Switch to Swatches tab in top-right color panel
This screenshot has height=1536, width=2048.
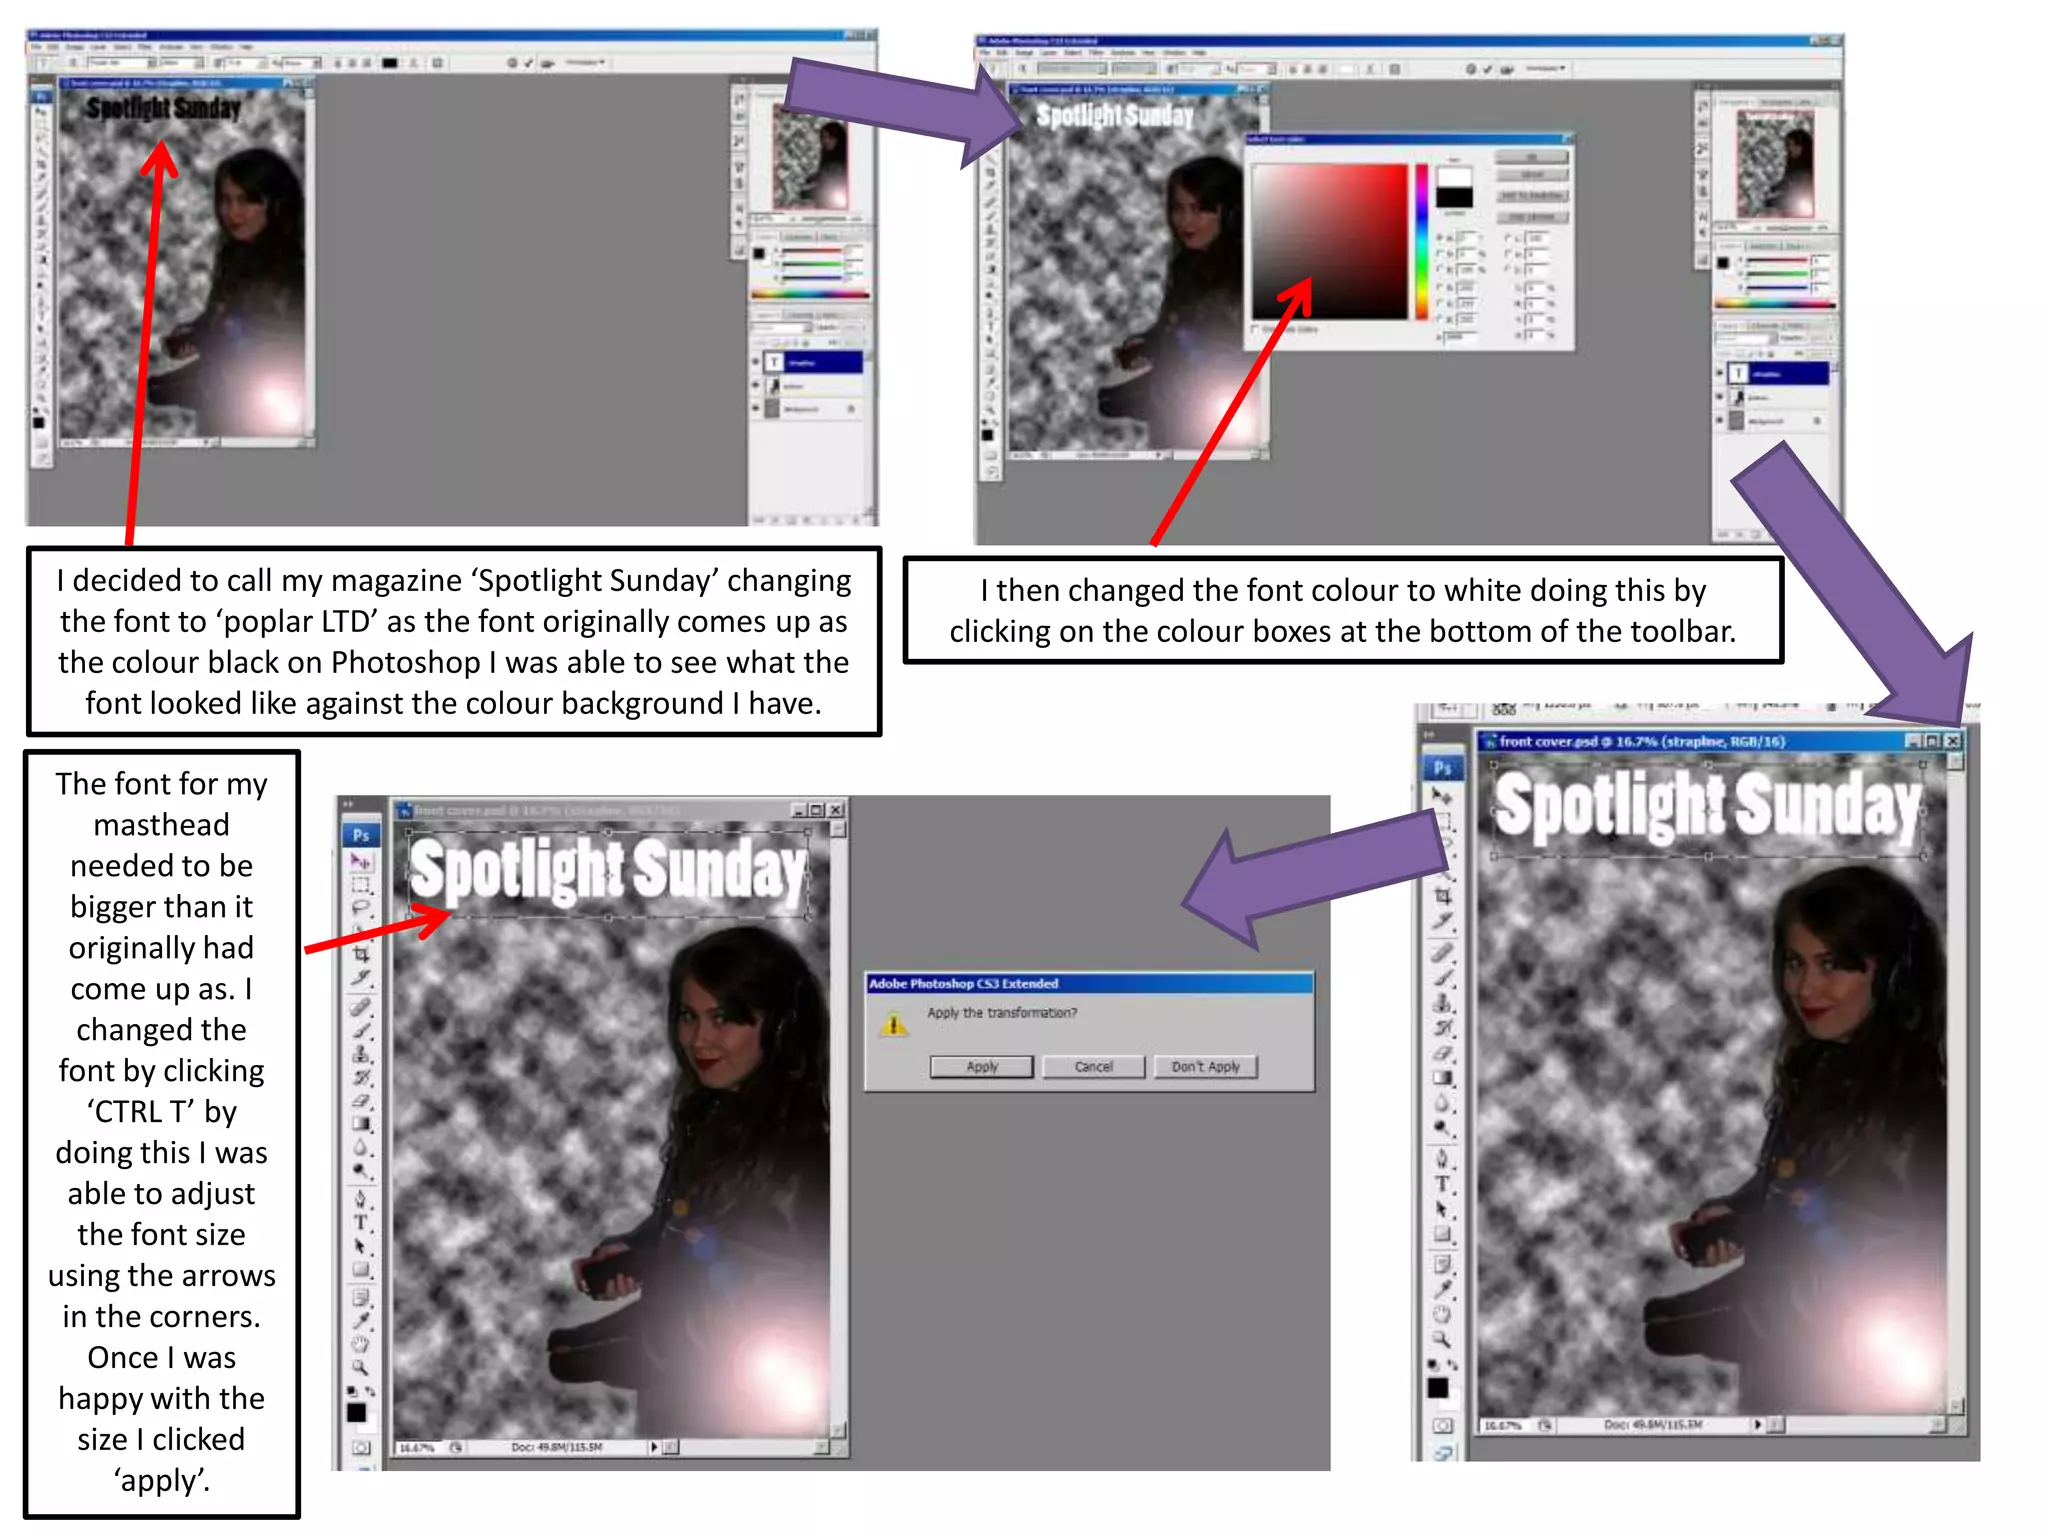click(1763, 245)
